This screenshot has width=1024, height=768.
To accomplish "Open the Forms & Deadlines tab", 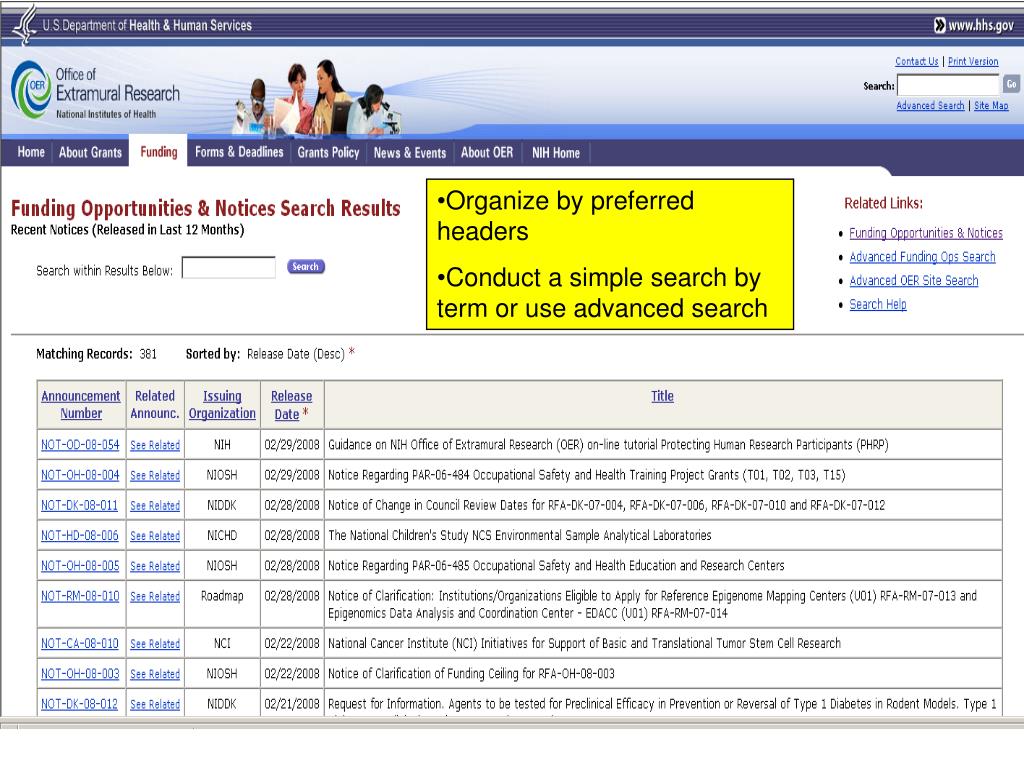I will pyautogui.click(x=239, y=152).
